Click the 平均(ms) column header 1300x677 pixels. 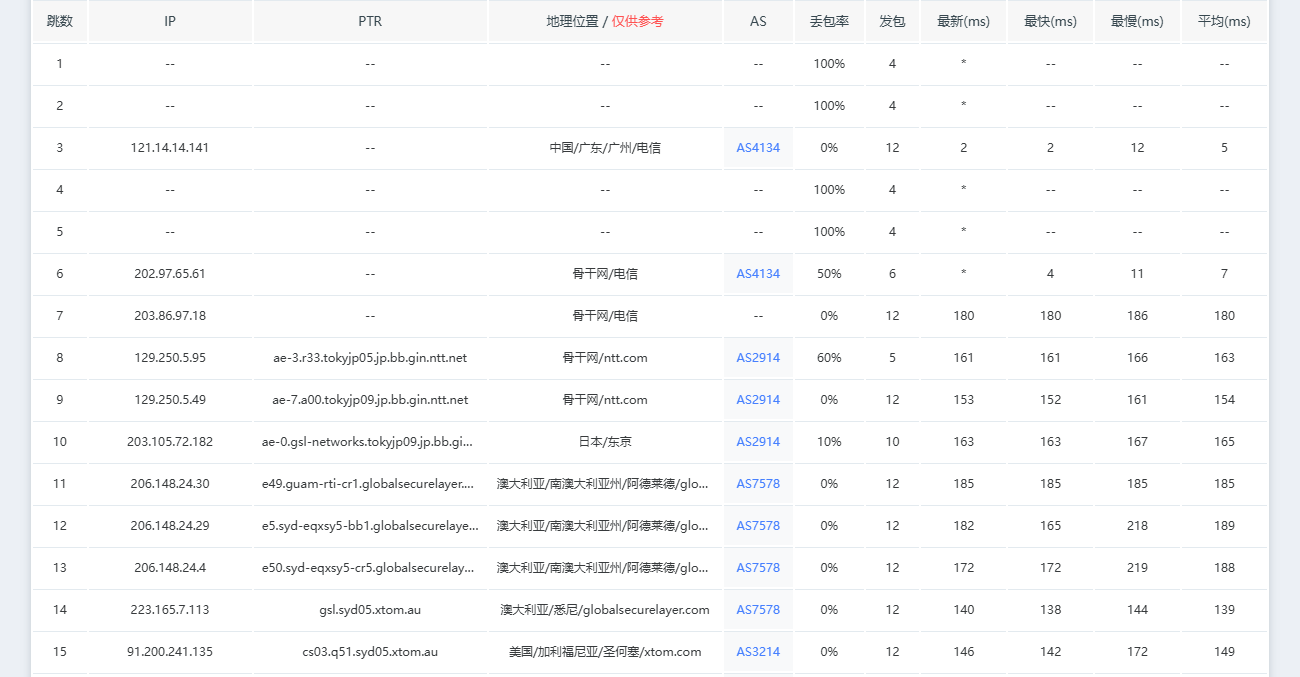coord(1224,21)
